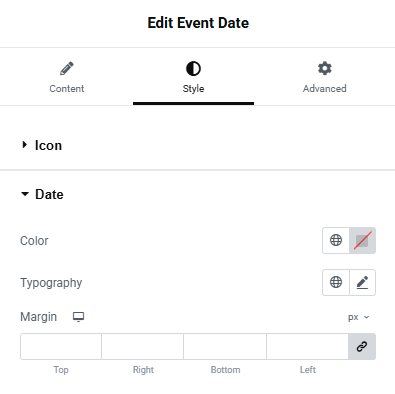Click the Margin Right input field
This screenshot has width=395, height=394.
point(143,347)
